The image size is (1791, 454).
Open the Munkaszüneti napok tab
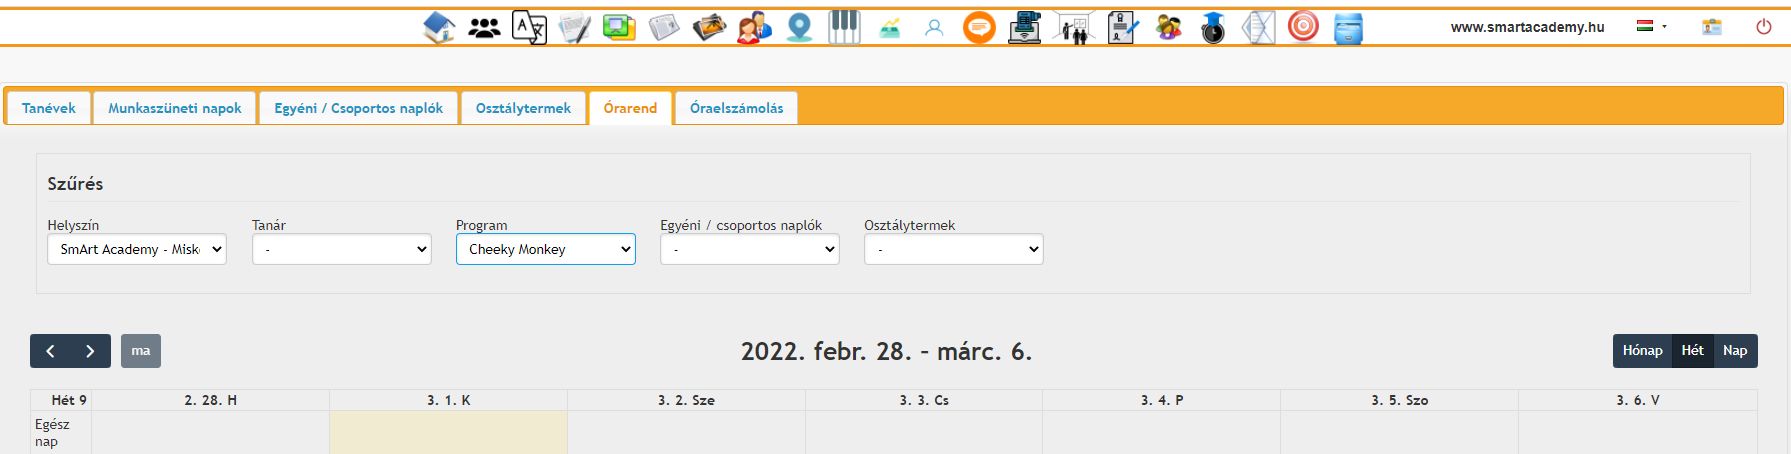pos(175,108)
